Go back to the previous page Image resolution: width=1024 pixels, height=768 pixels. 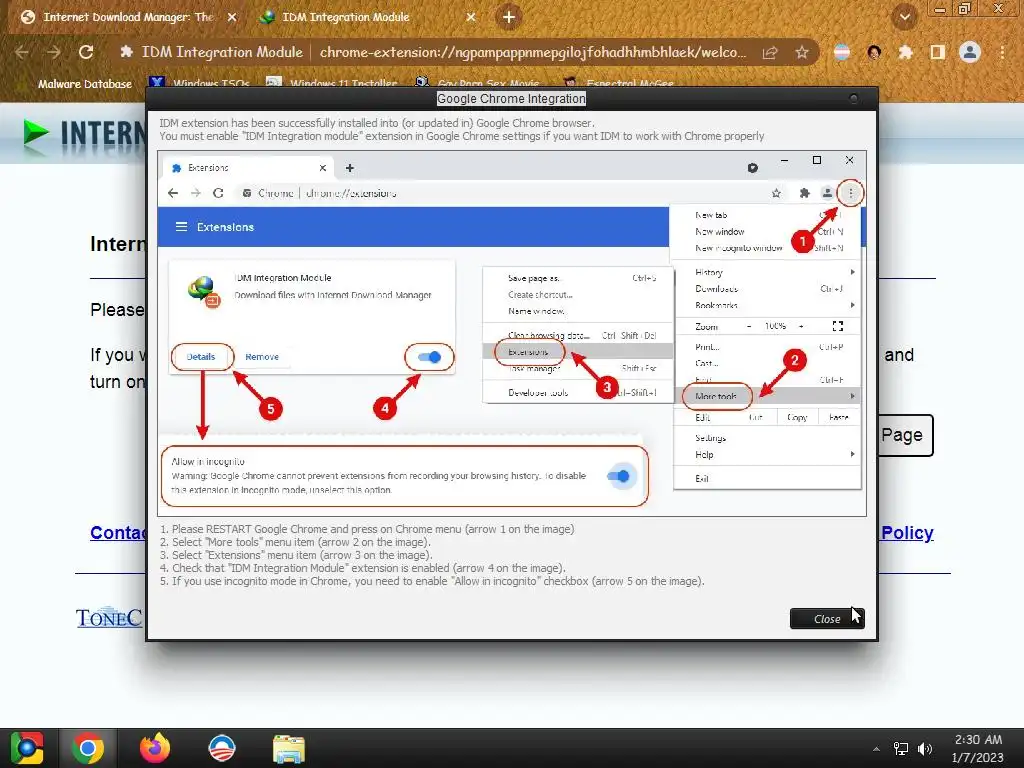coord(22,52)
